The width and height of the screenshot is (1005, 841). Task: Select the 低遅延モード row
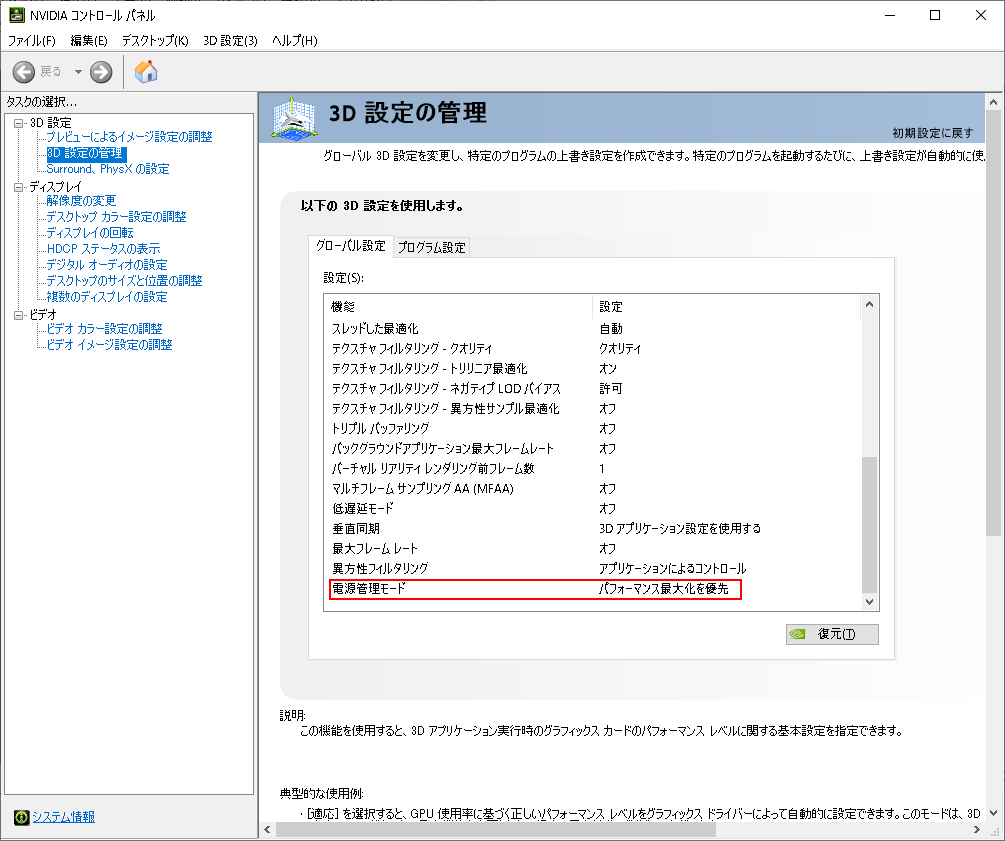[x=593, y=508]
